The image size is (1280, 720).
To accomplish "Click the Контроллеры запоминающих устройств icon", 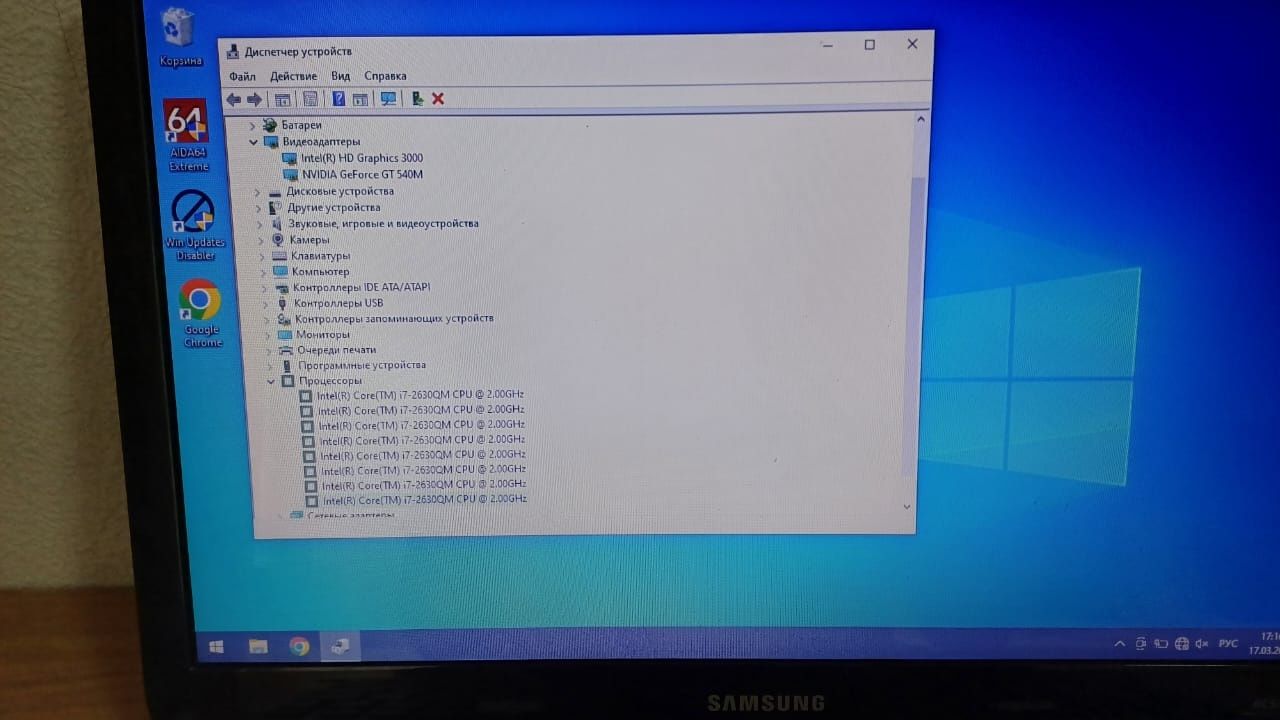I will pyautogui.click(x=284, y=318).
